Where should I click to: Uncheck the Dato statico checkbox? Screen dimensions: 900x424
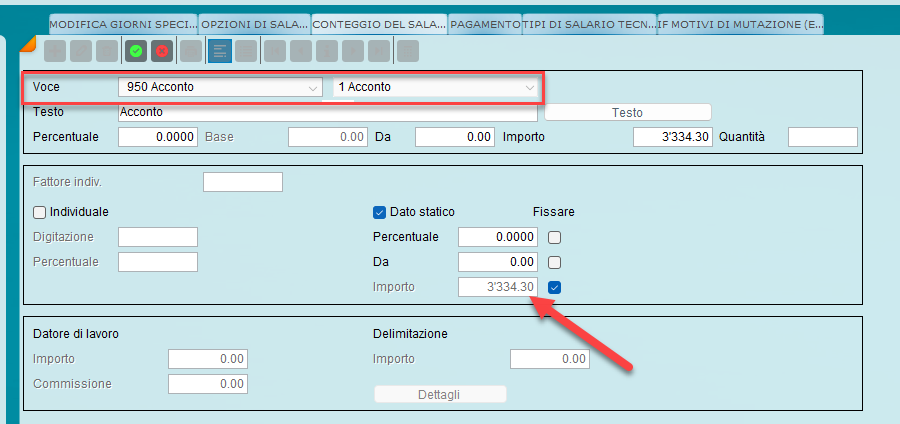[379, 212]
